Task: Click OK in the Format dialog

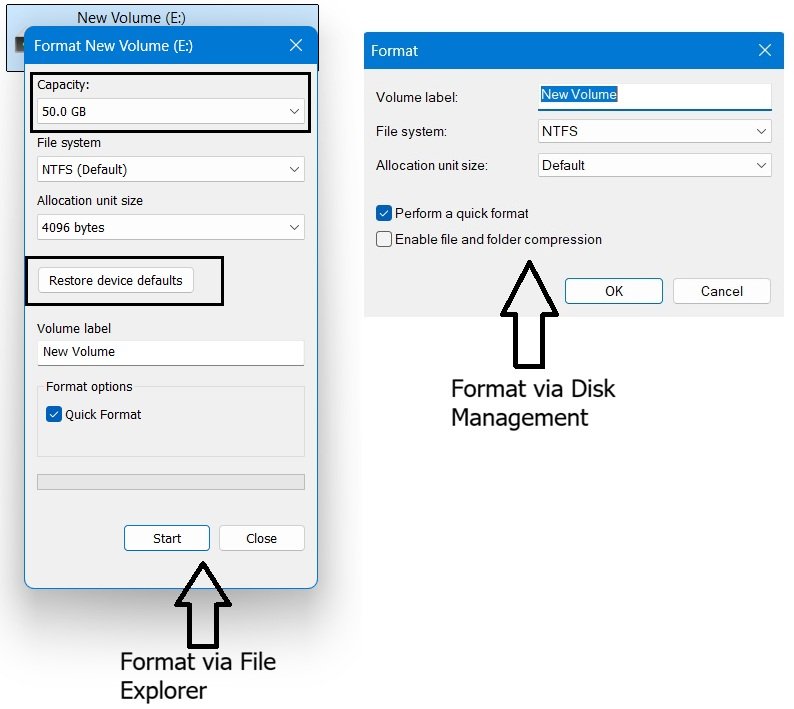Action: (x=614, y=291)
